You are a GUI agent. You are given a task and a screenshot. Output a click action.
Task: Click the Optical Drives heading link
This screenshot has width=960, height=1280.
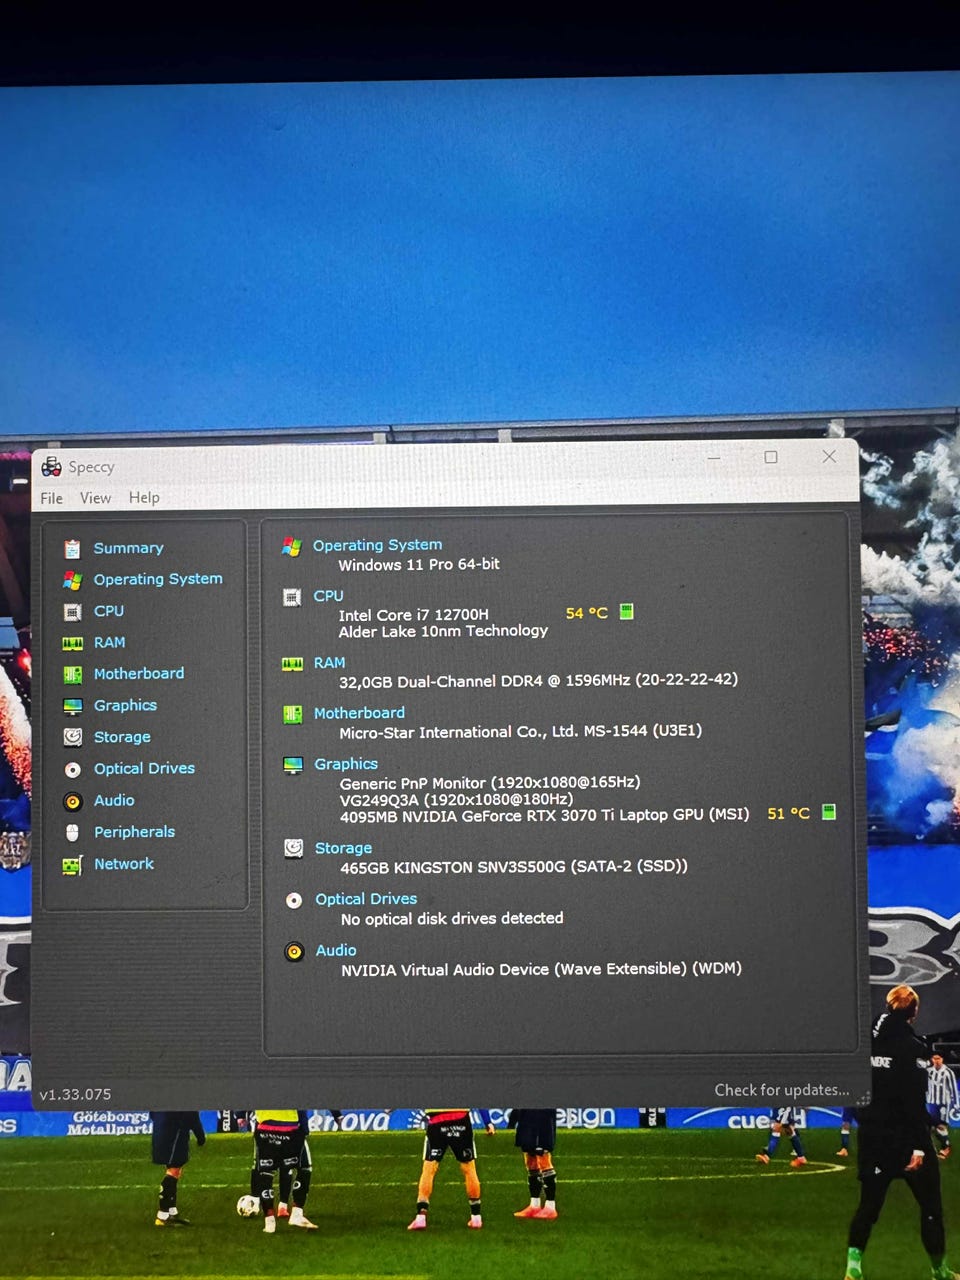pyautogui.click(x=366, y=899)
